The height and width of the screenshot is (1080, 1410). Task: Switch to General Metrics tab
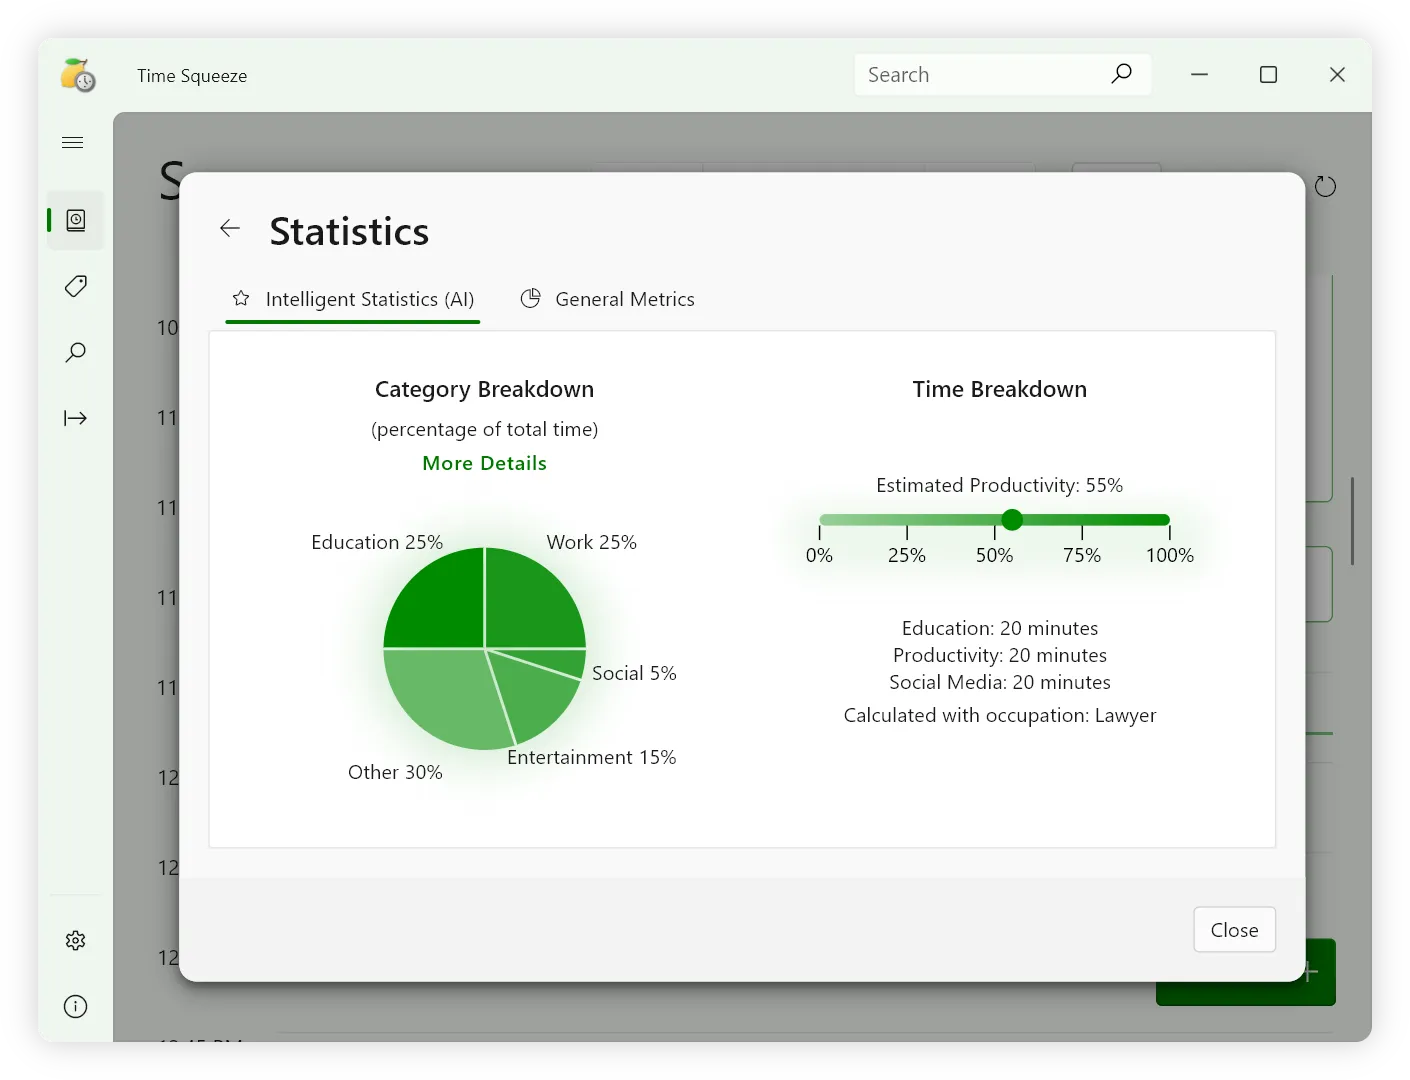coord(608,300)
